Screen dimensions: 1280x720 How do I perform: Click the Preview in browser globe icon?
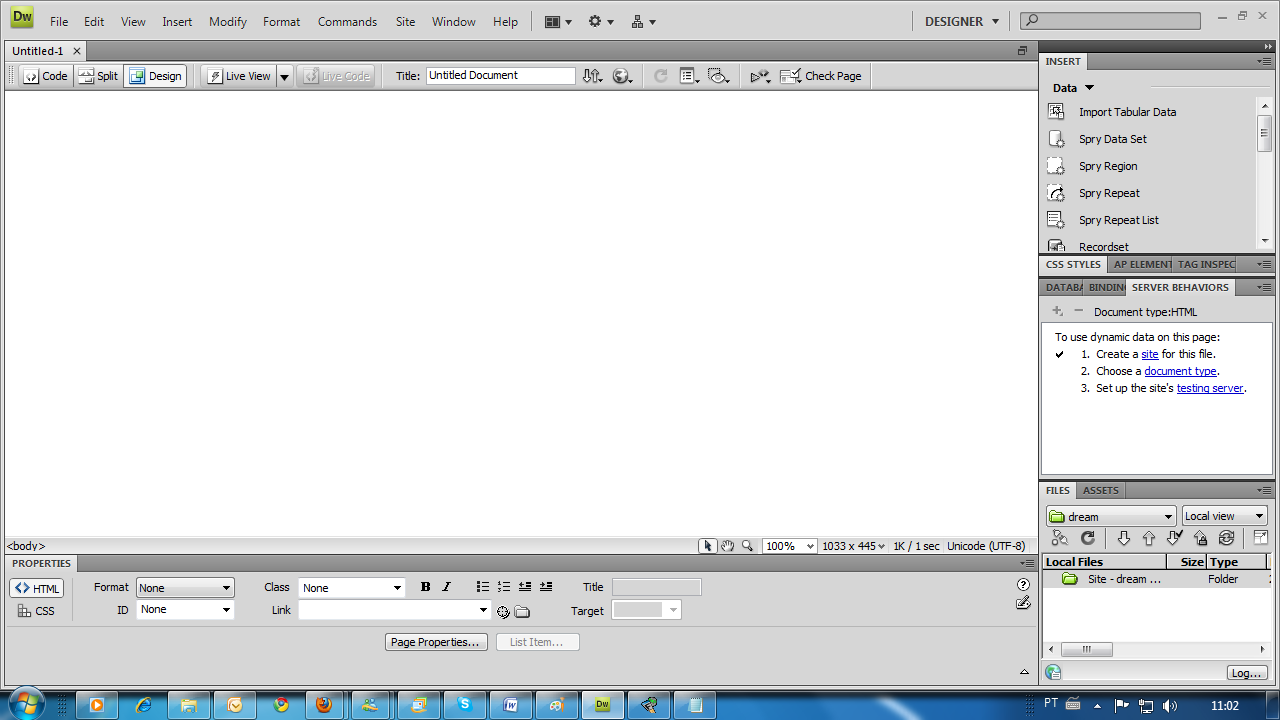pos(622,76)
